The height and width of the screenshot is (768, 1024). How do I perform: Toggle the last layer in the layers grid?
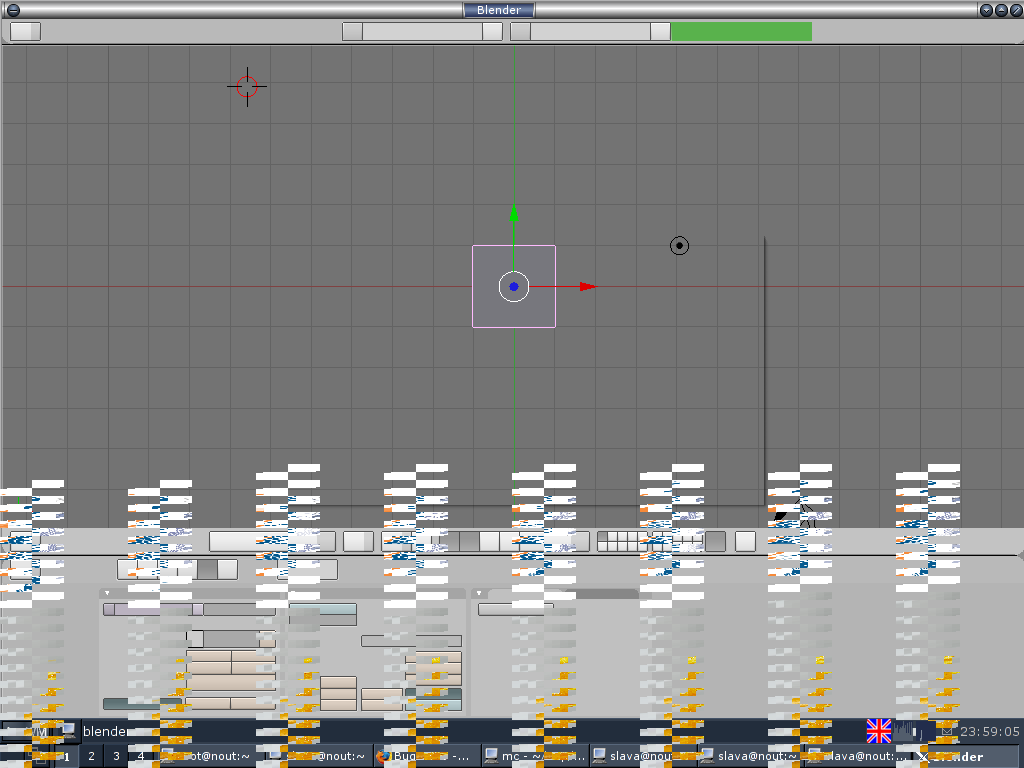(697, 546)
